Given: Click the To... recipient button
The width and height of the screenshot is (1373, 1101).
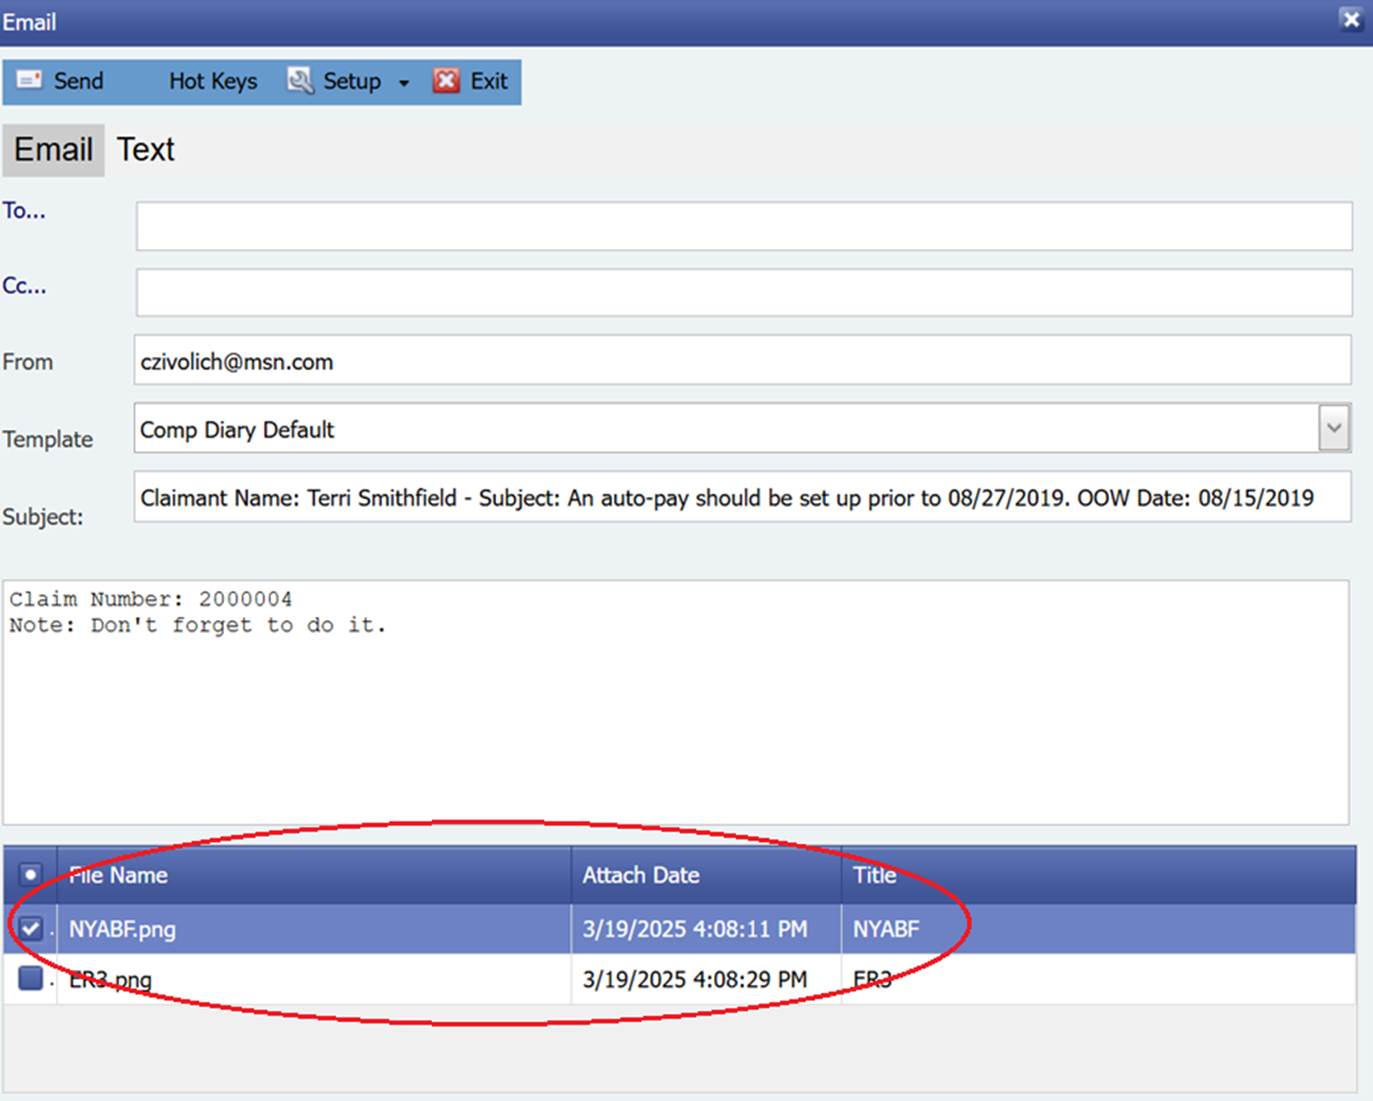Looking at the screenshot, I should pyautogui.click(x=24, y=211).
